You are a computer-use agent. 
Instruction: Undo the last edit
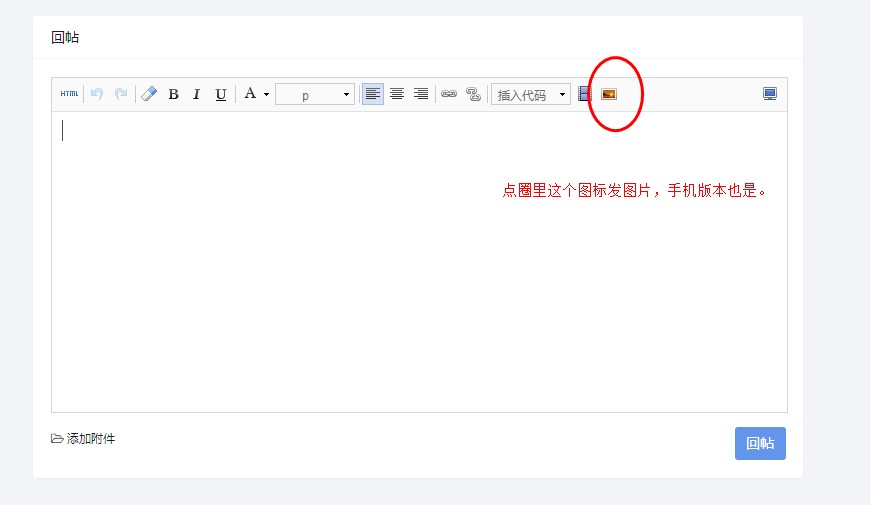coord(97,94)
